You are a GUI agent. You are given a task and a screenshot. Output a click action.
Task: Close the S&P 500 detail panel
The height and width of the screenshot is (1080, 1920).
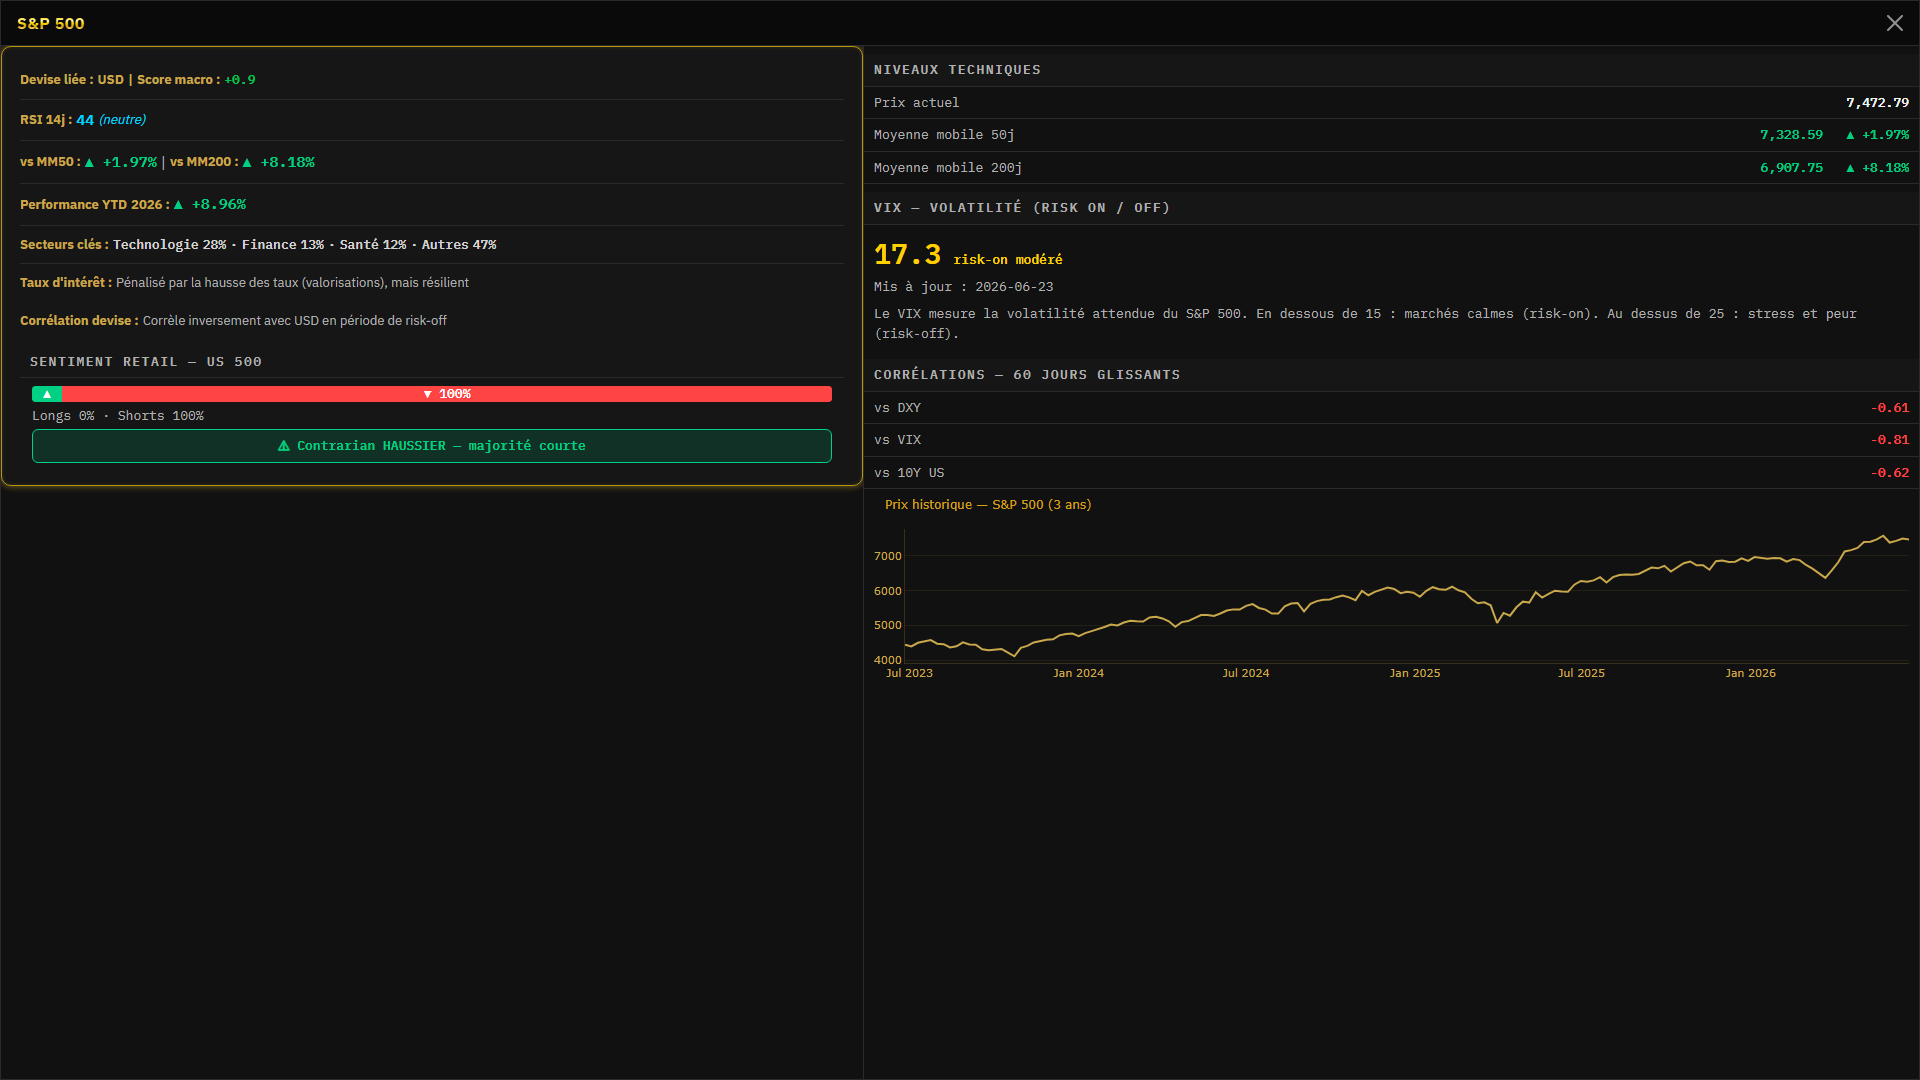(1894, 23)
